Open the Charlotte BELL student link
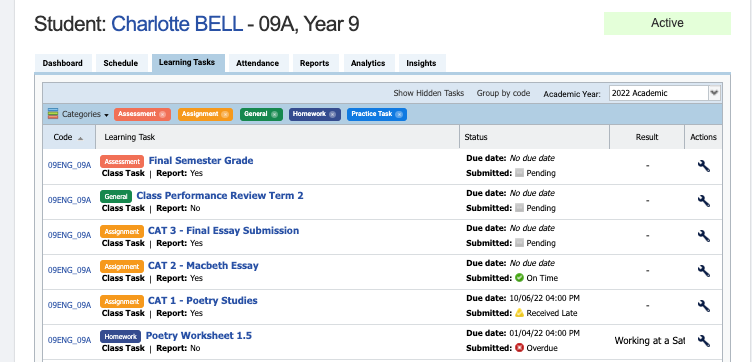752x362 pixels. click(x=177, y=24)
